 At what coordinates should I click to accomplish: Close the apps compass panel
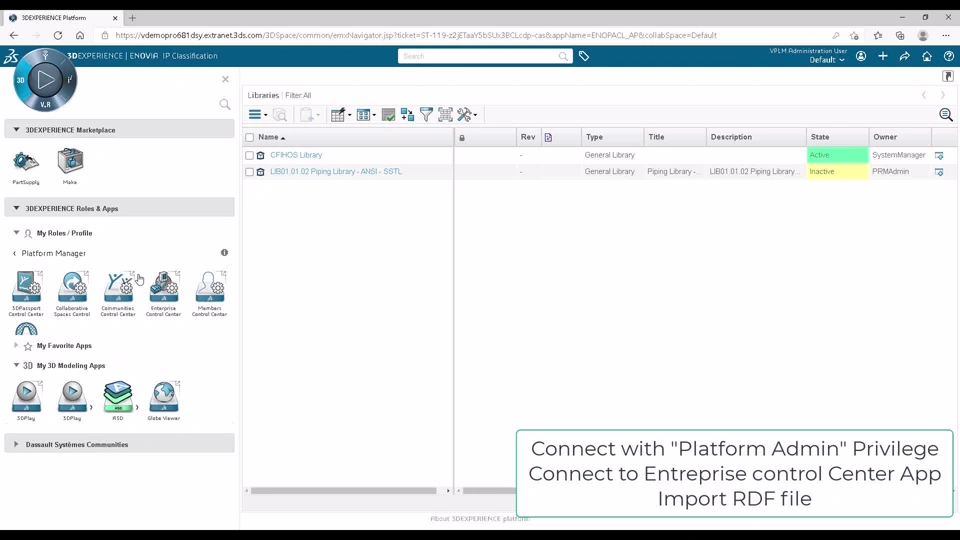[225, 80]
